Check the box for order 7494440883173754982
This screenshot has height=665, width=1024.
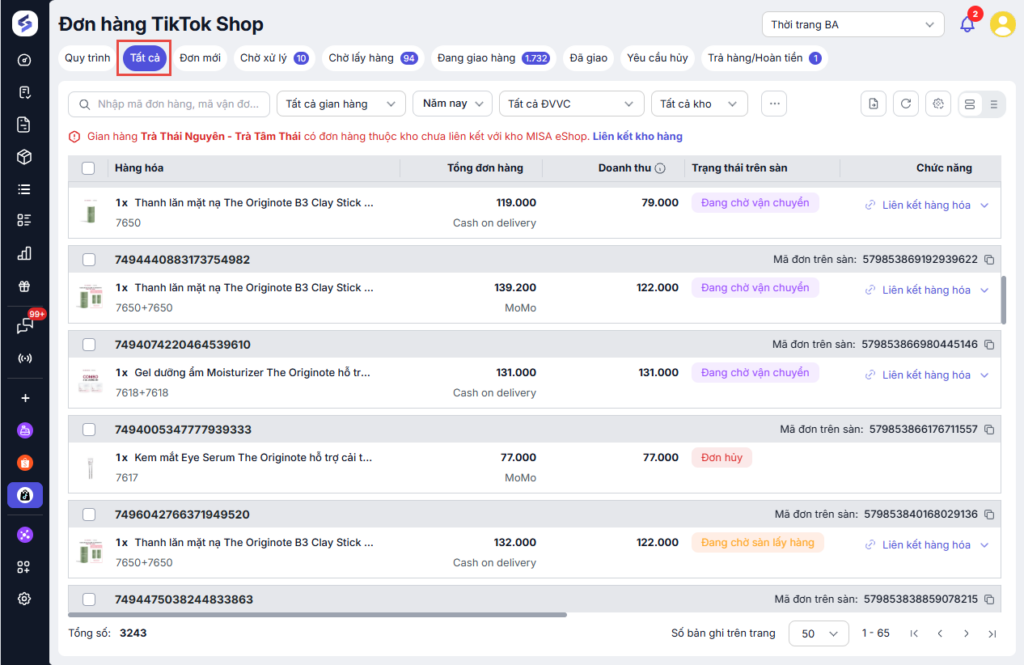pyautogui.click(x=89, y=260)
